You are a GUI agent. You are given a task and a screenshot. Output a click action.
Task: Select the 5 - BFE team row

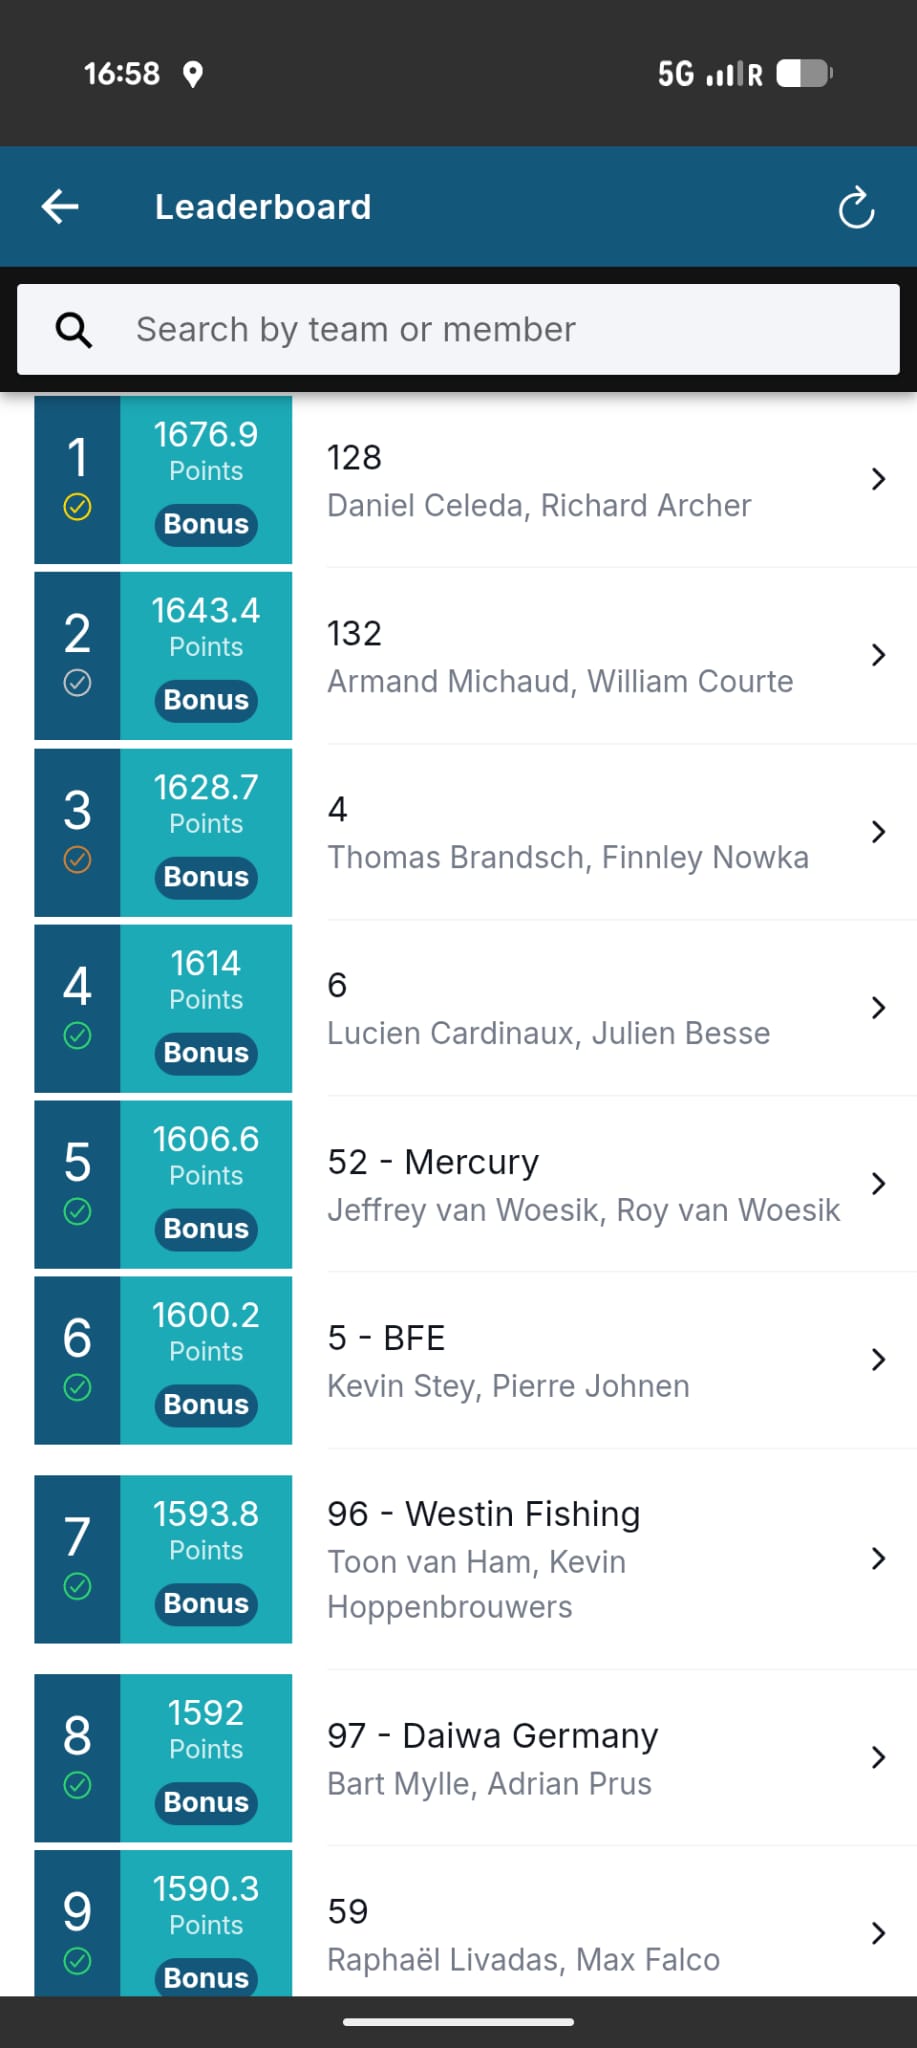coord(475,1360)
